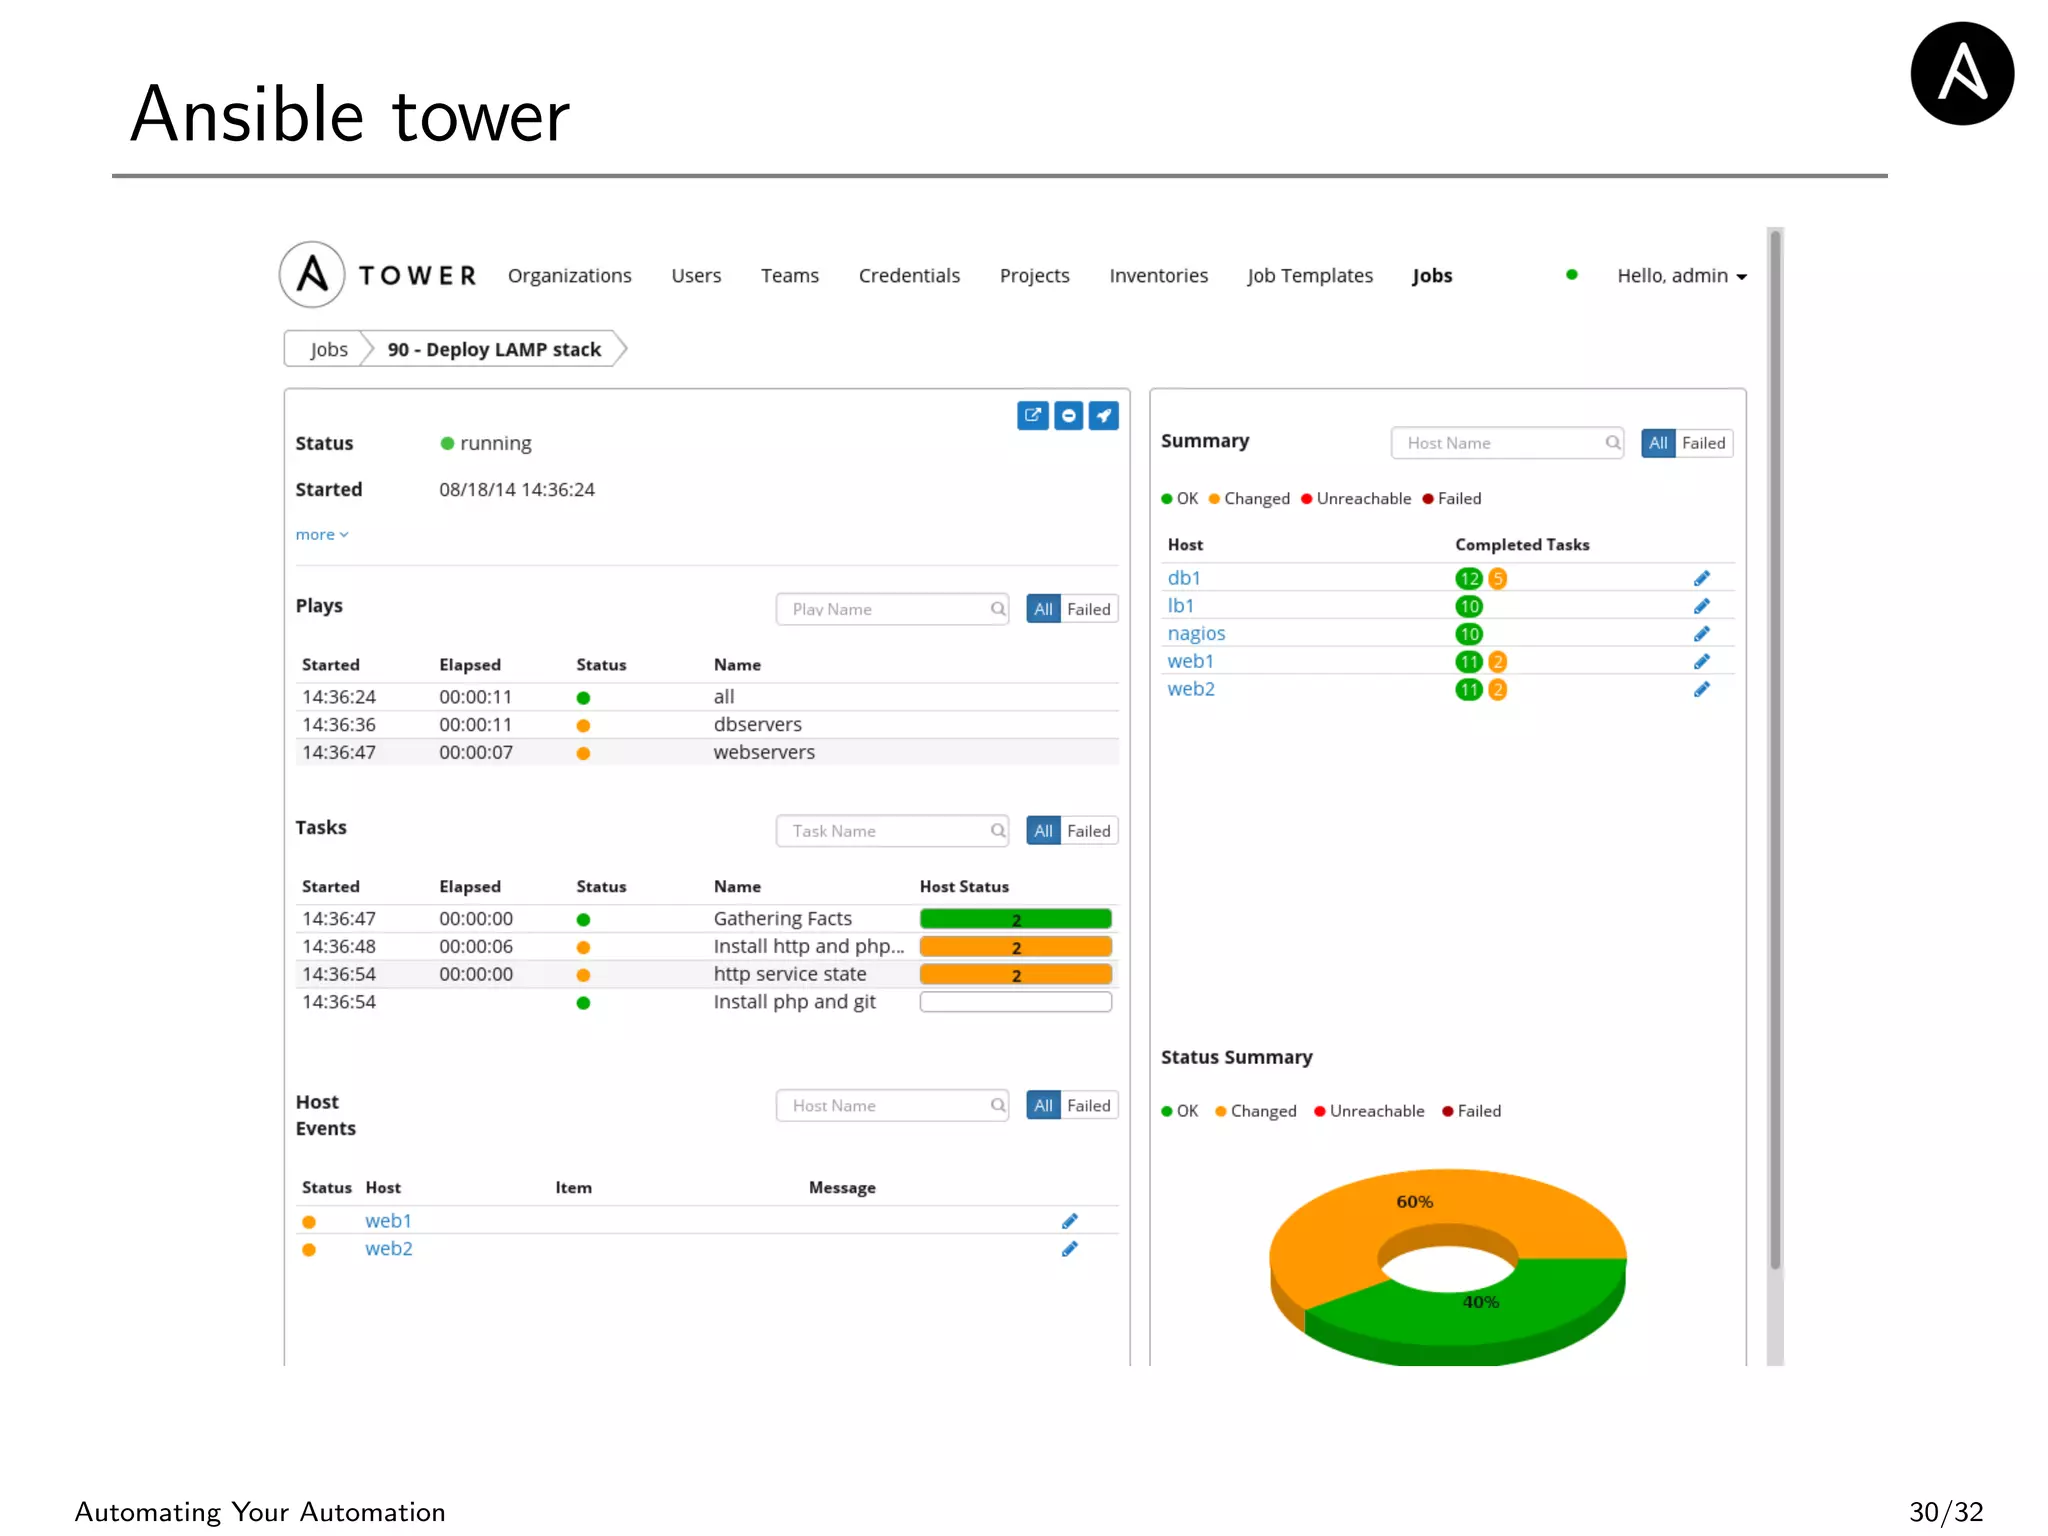Select All filter for Tasks

1043,831
